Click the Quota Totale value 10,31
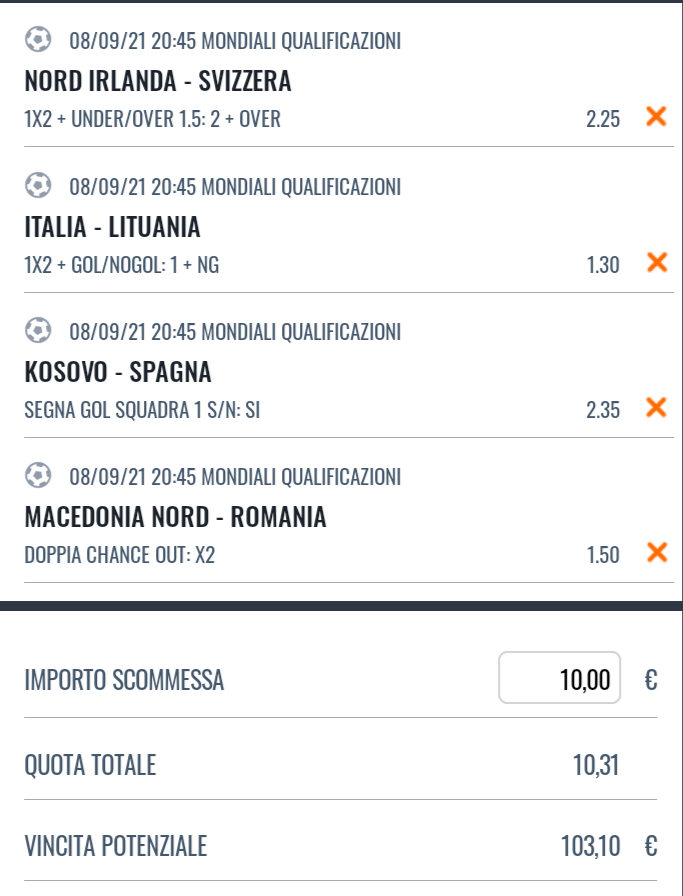 pyautogui.click(x=596, y=765)
